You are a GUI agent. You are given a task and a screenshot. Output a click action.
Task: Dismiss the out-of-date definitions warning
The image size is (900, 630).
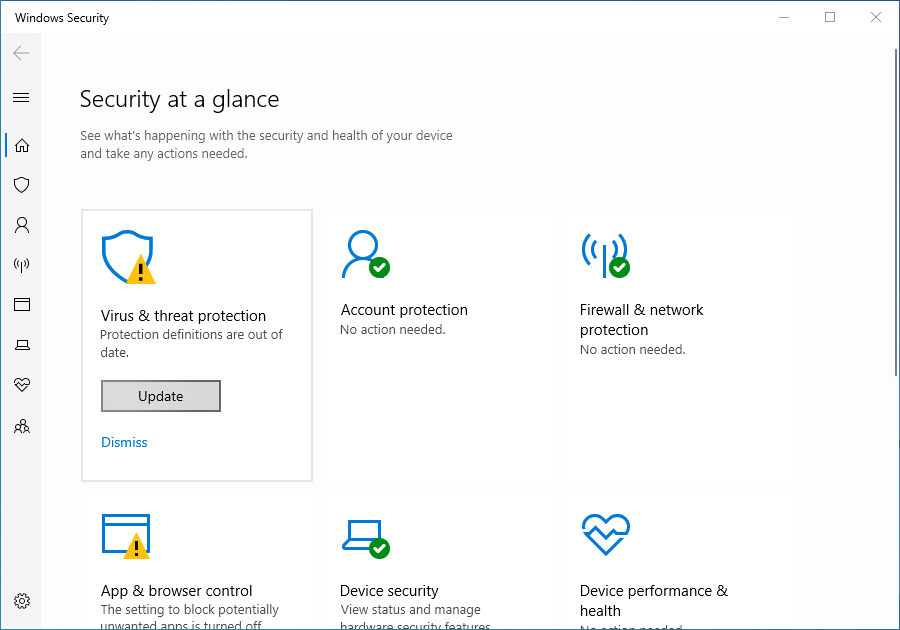click(x=124, y=442)
